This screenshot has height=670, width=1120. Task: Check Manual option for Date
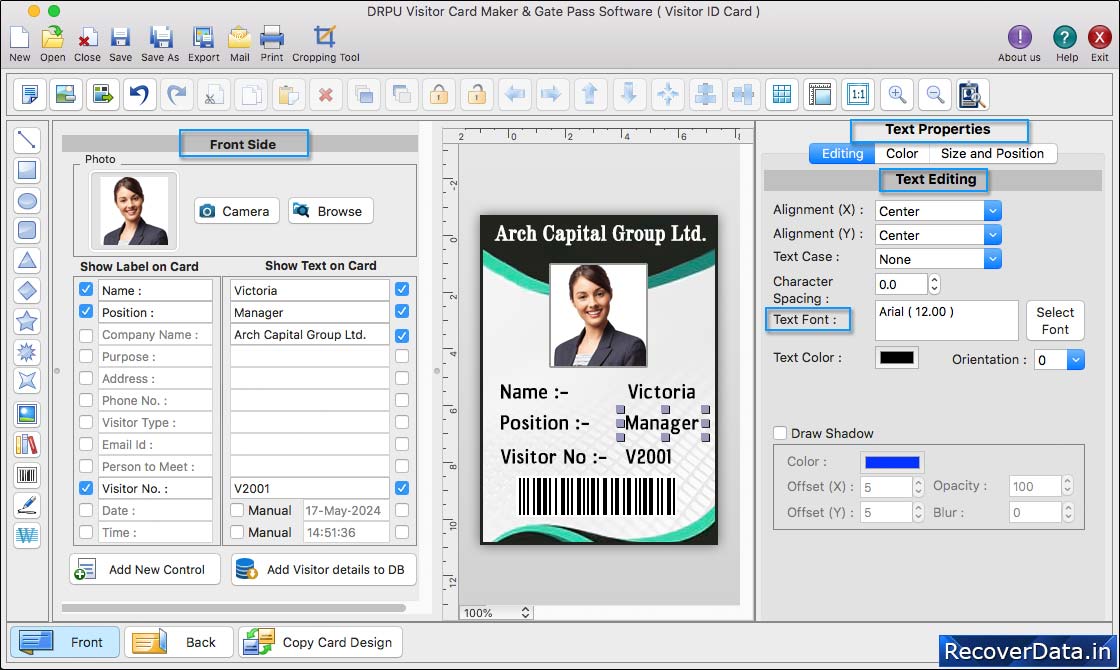click(237, 510)
